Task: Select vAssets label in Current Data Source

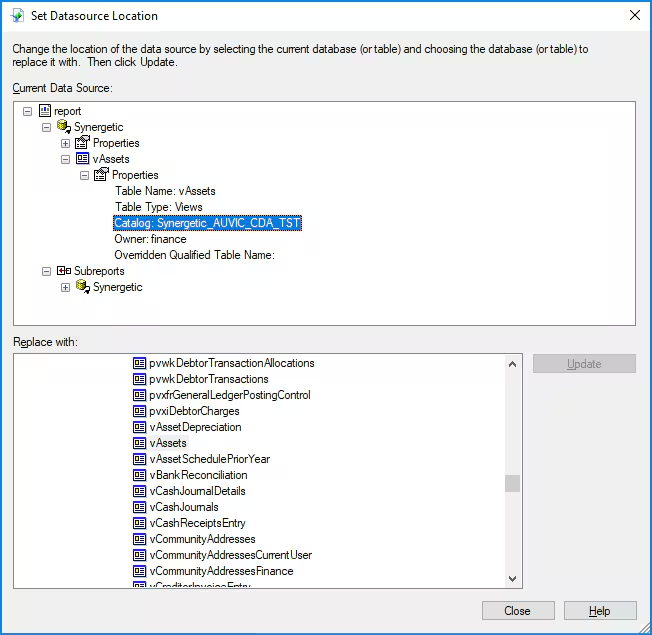Action: point(111,159)
